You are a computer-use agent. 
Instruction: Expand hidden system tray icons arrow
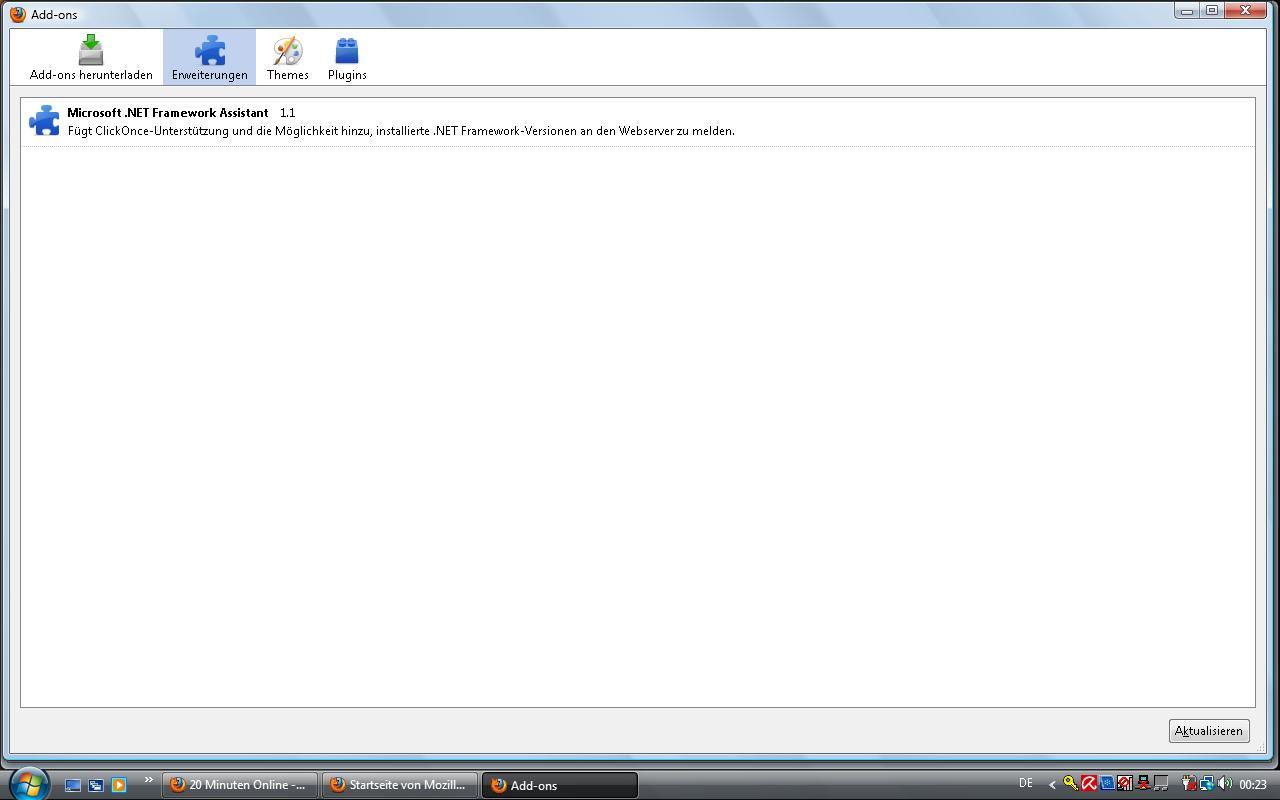(1052, 785)
